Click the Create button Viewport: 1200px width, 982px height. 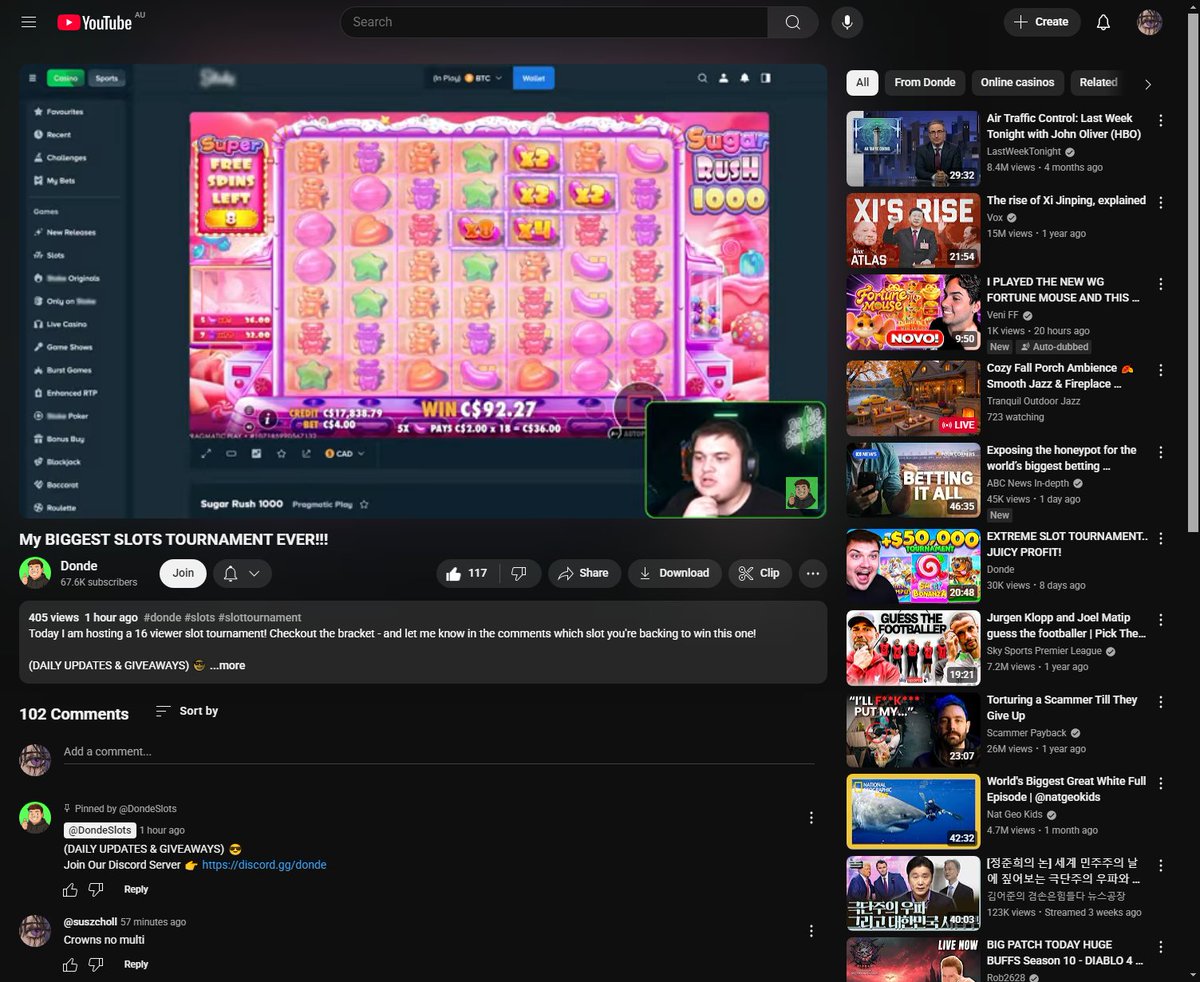[x=1042, y=22]
